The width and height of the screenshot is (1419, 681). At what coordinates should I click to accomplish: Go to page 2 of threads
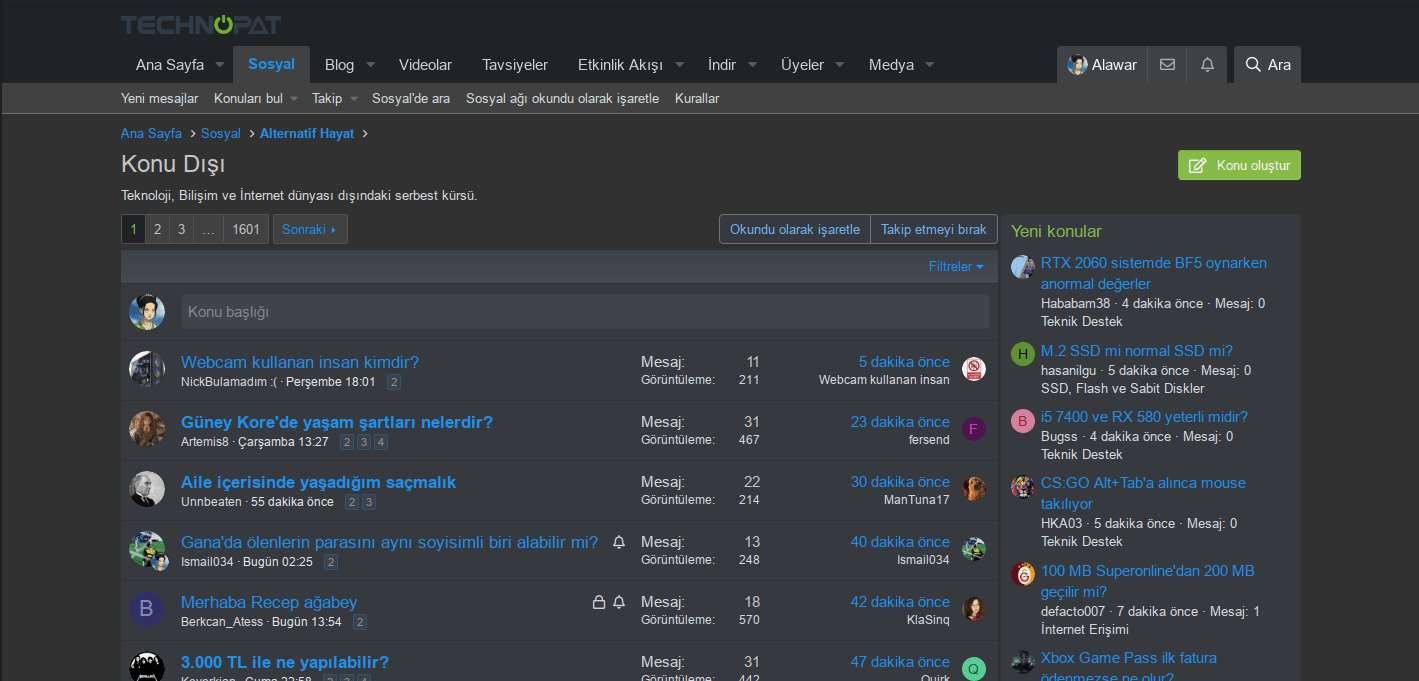157,229
